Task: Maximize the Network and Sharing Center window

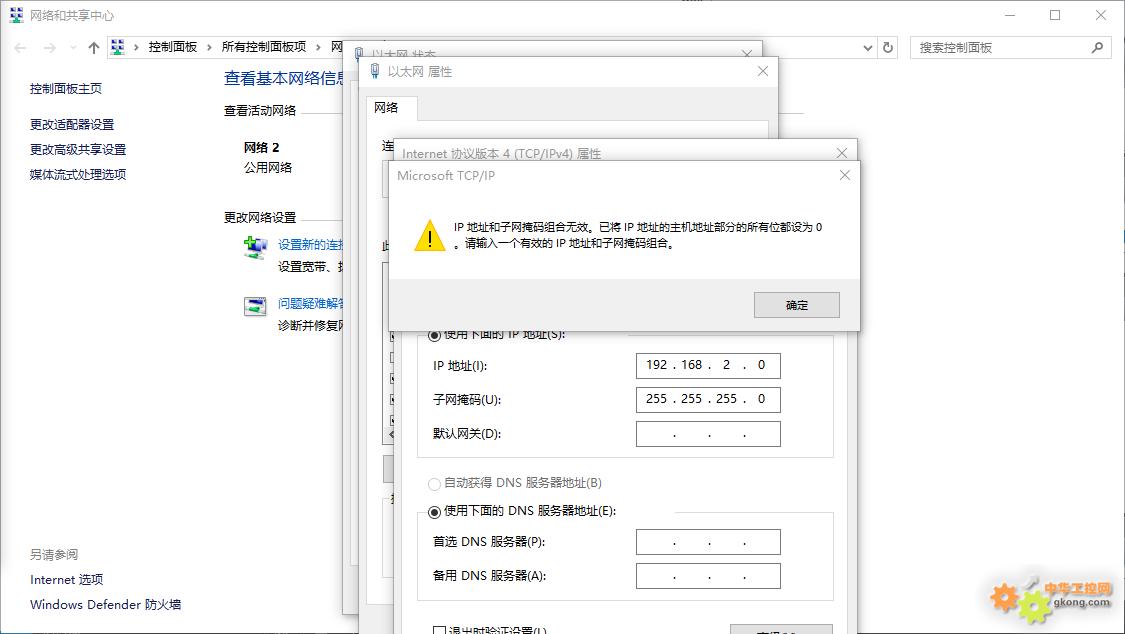Action: pyautogui.click(x=1055, y=15)
